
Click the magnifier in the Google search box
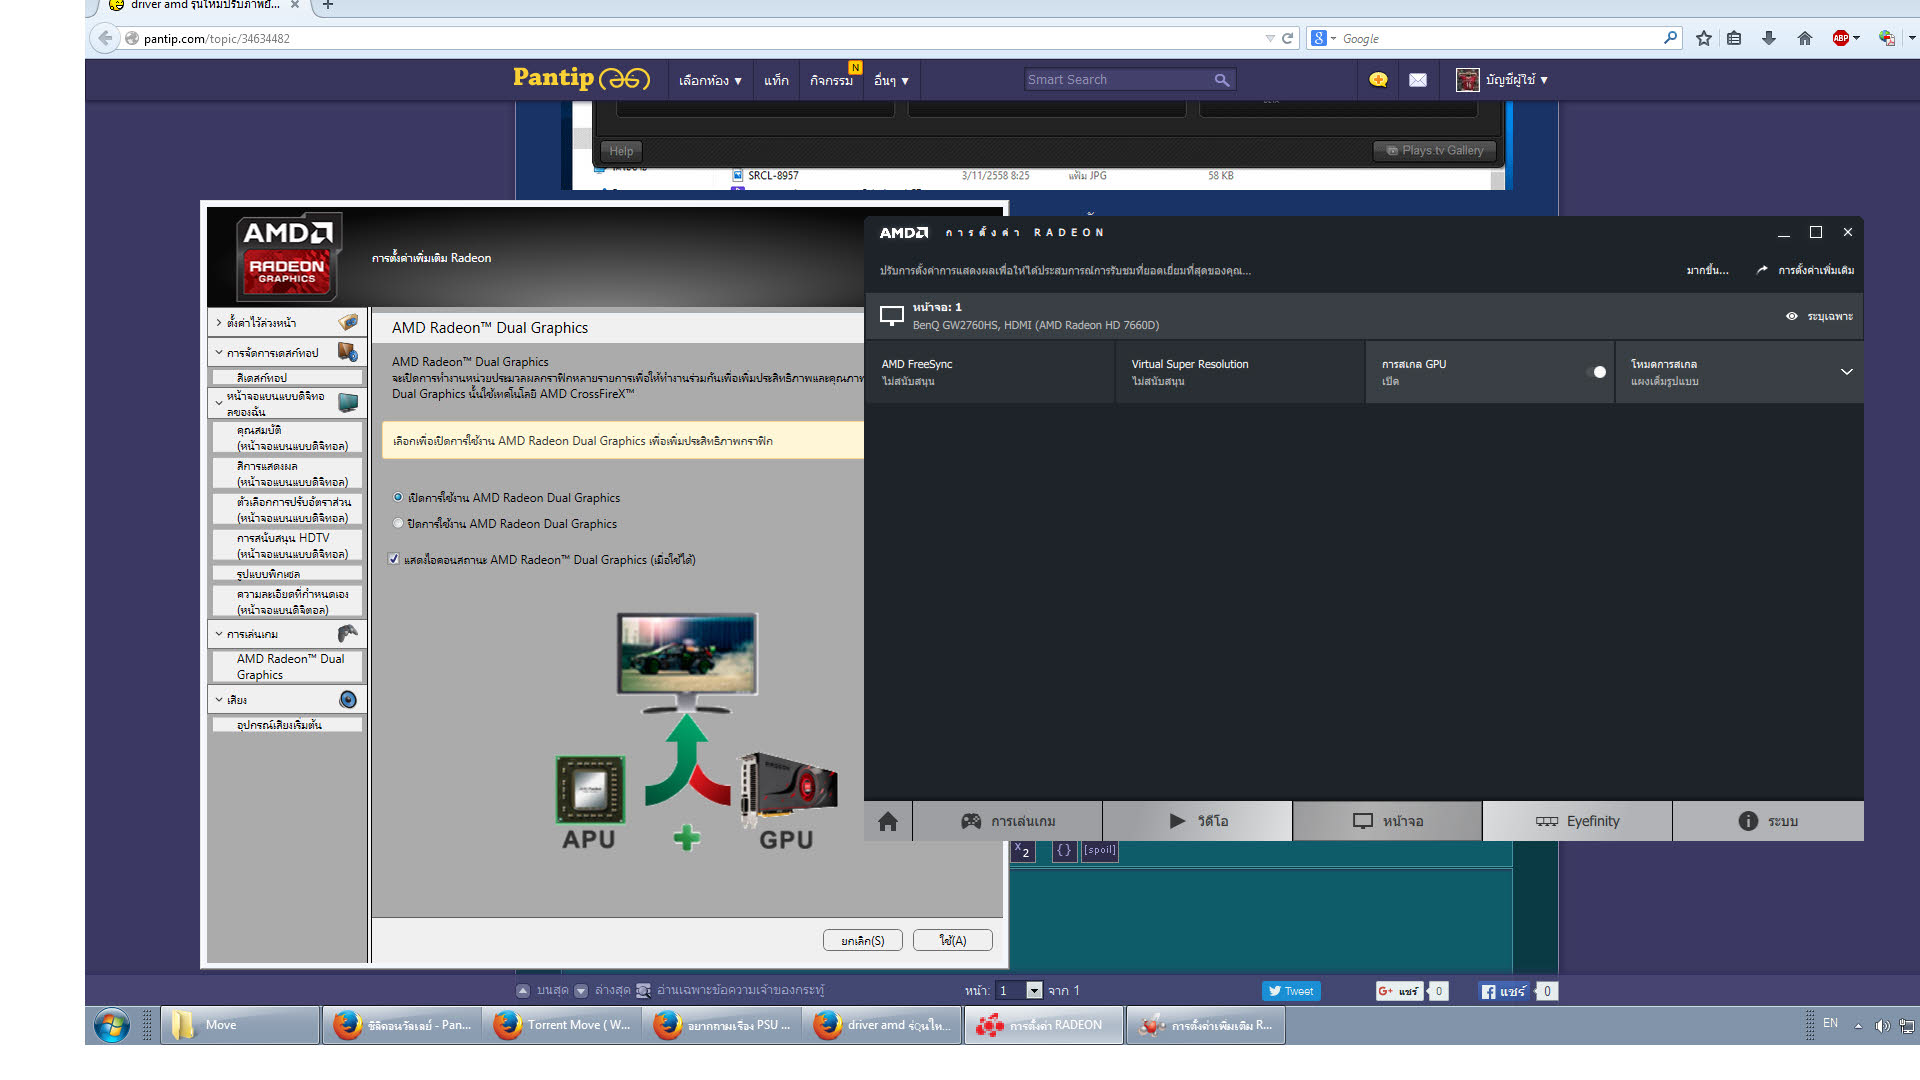click(1670, 37)
